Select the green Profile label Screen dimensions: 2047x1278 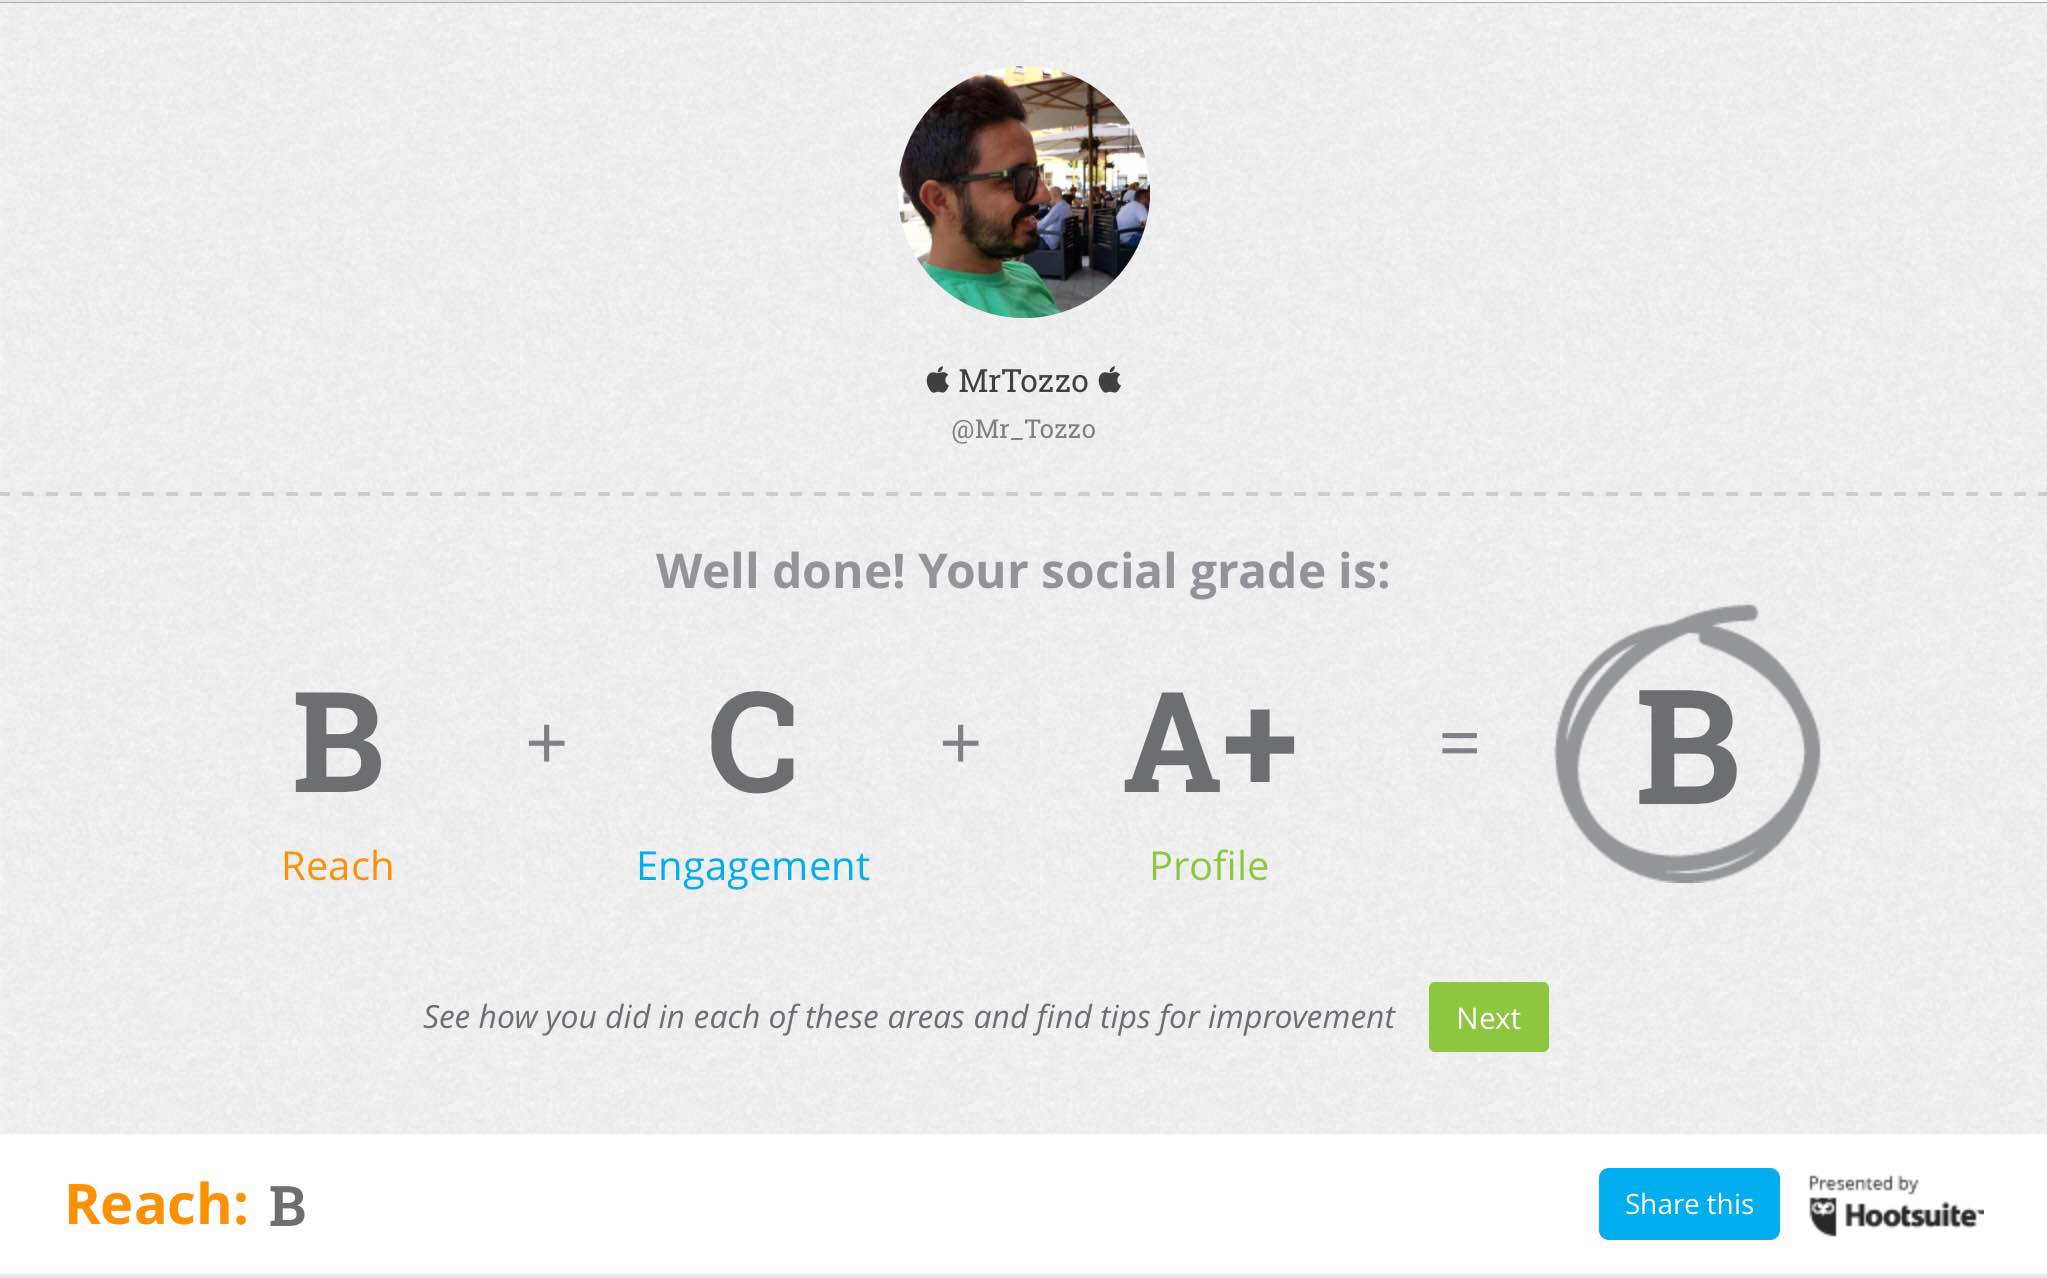1209,866
